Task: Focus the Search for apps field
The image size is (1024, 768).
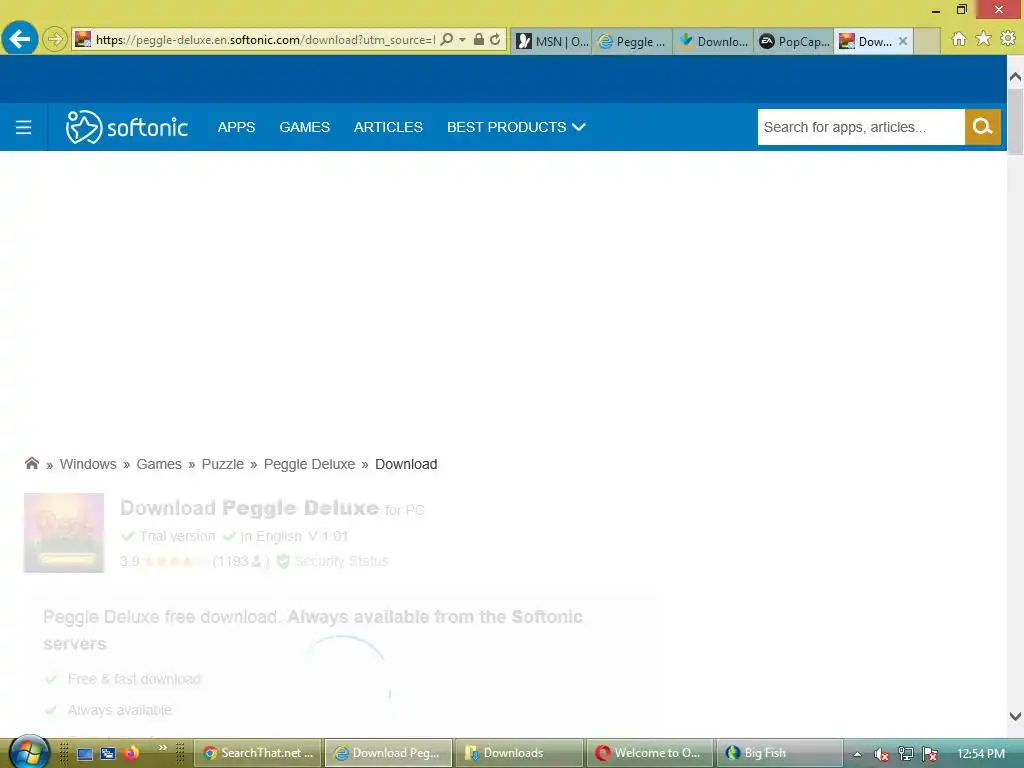Action: 861,127
